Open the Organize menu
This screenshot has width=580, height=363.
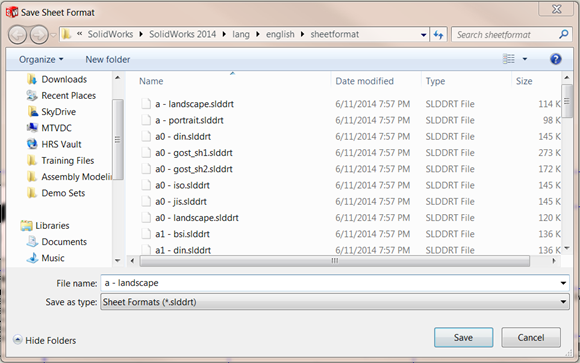pyautogui.click(x=41, y=60)
